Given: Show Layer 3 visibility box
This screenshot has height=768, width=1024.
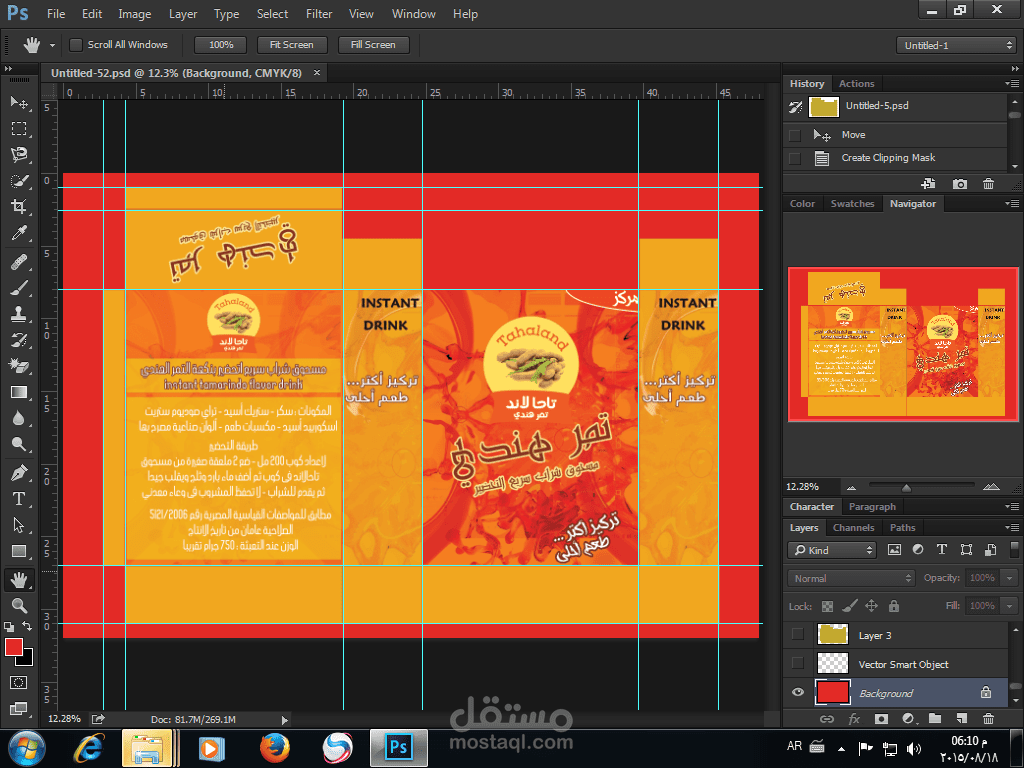Looking at the screenshot, I should [797, 634].
